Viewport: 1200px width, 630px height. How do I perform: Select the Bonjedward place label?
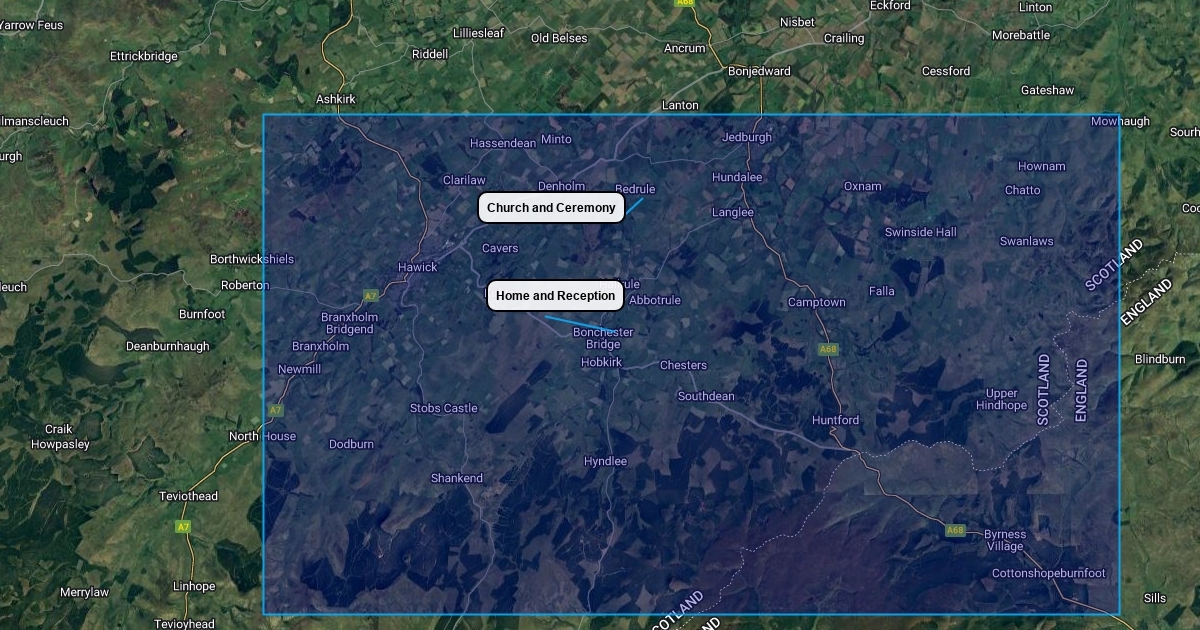click(759, 71)
